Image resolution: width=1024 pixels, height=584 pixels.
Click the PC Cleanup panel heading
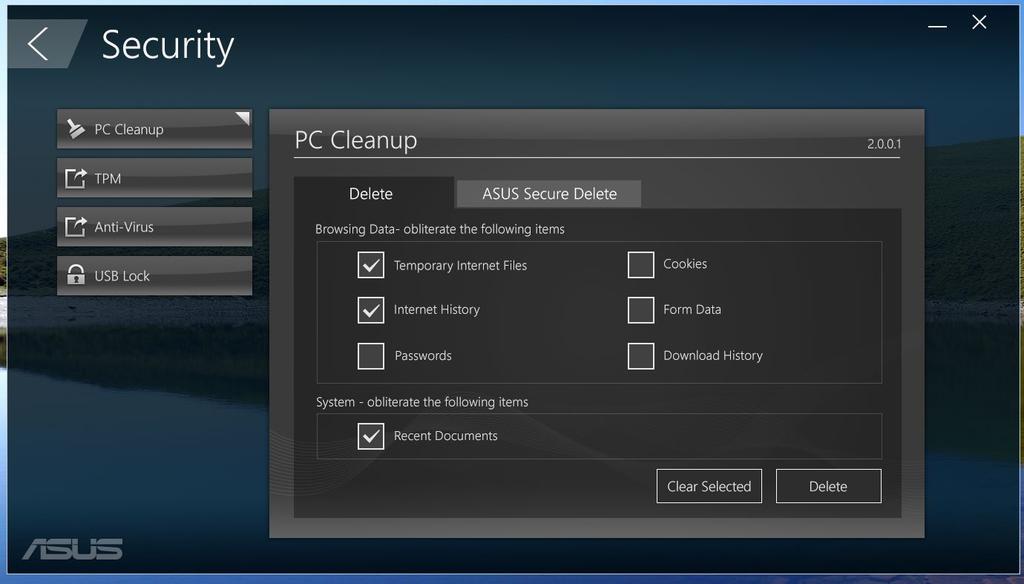pyautogui.click(x=356, y=140)
